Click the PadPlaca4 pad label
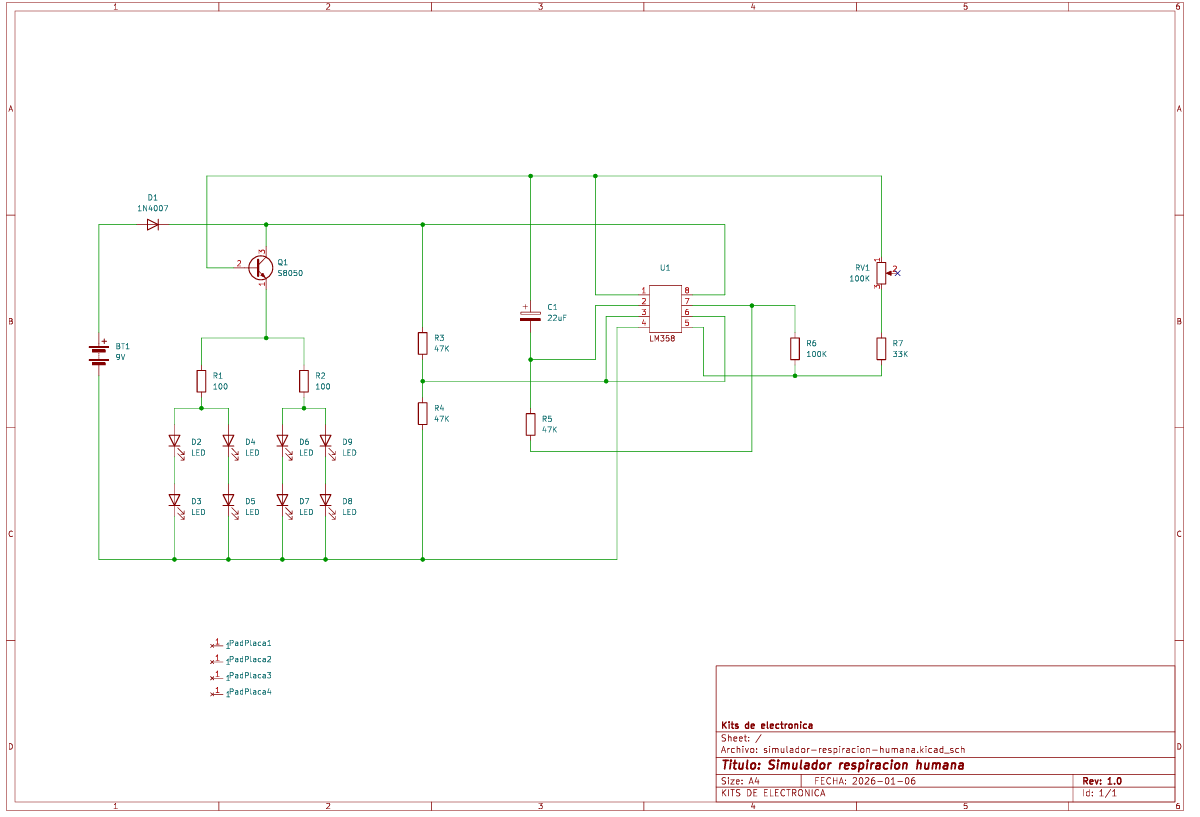1200x817 pixels. coord(249,692)
